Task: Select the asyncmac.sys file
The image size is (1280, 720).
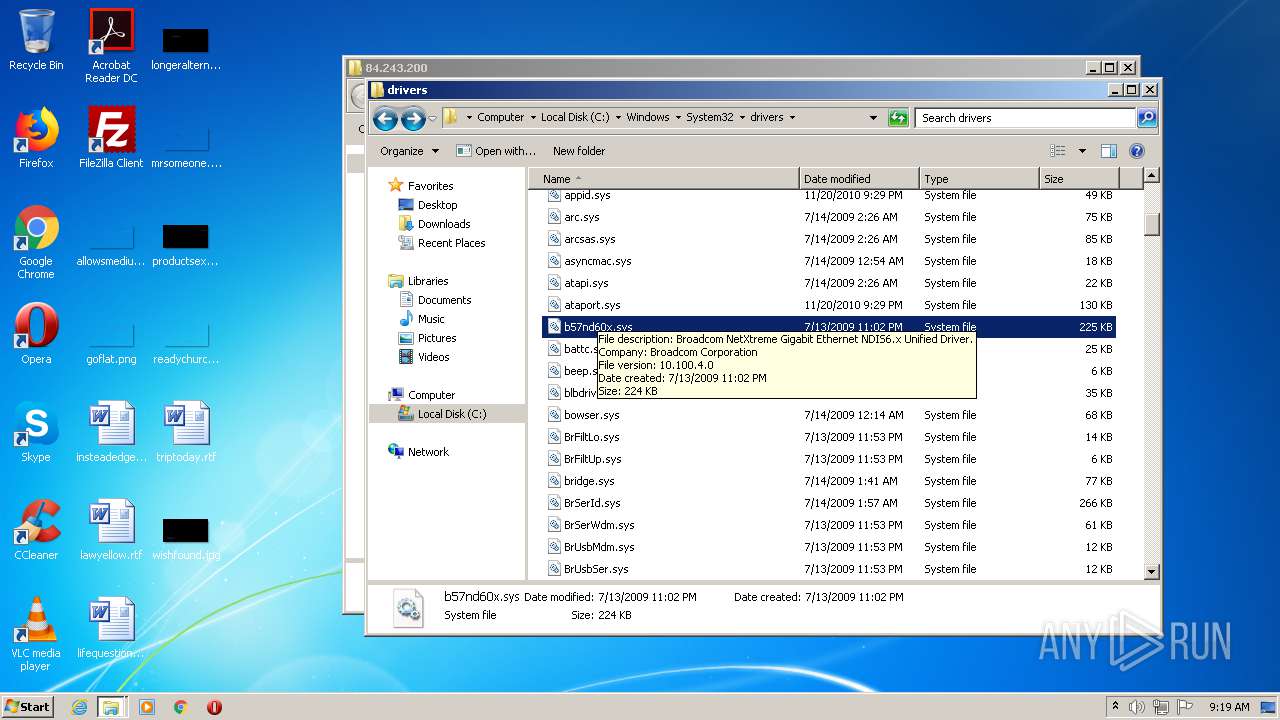Action: tap(597, 261)
